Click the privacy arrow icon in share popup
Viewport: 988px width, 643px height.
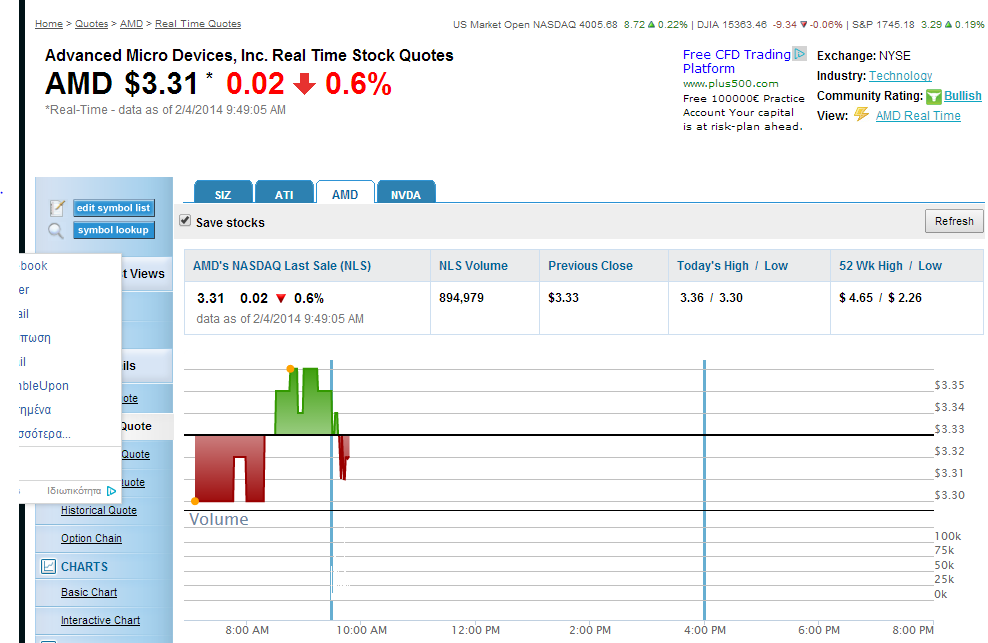pos(111,491)
